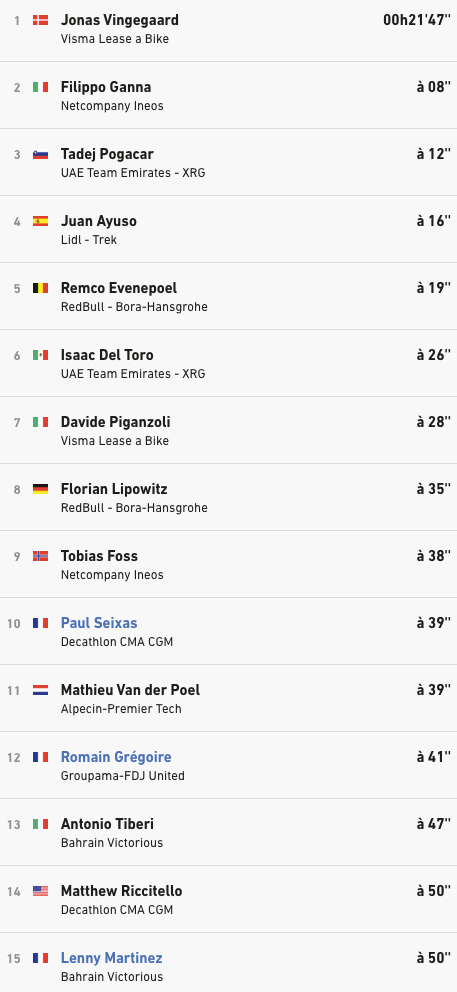The width and height of the screenshot is (457, 992).
Task: Click the Mexican flag beside Isaac Del Toro
Action: [x=41, y=356]
